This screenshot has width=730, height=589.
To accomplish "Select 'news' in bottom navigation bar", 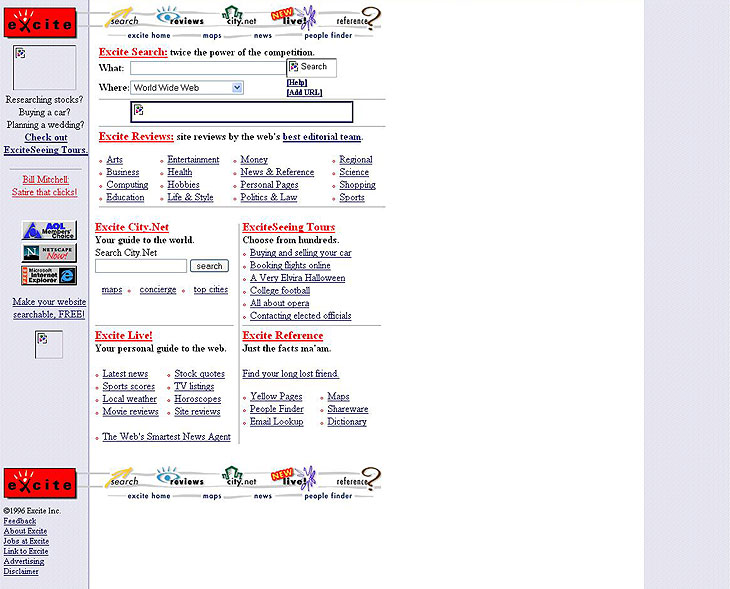I will coord(262,496).
